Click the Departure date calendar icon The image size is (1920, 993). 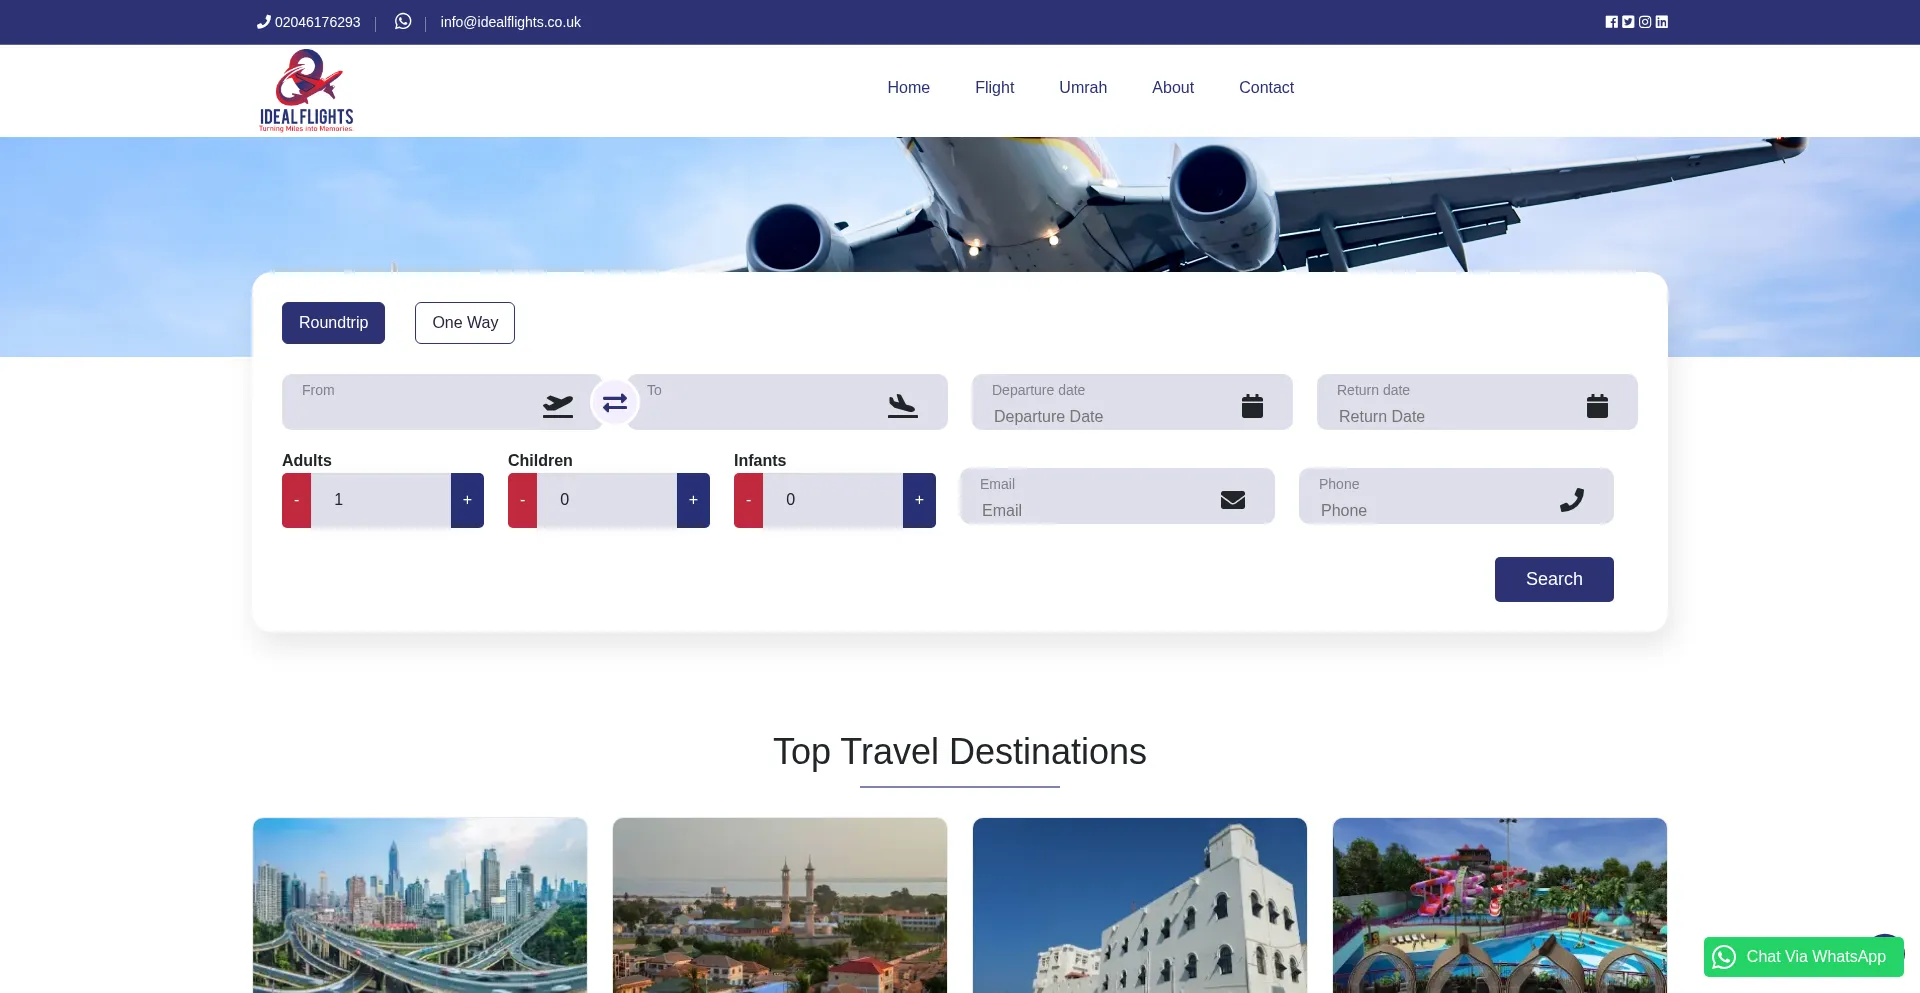click(1252, 405)
